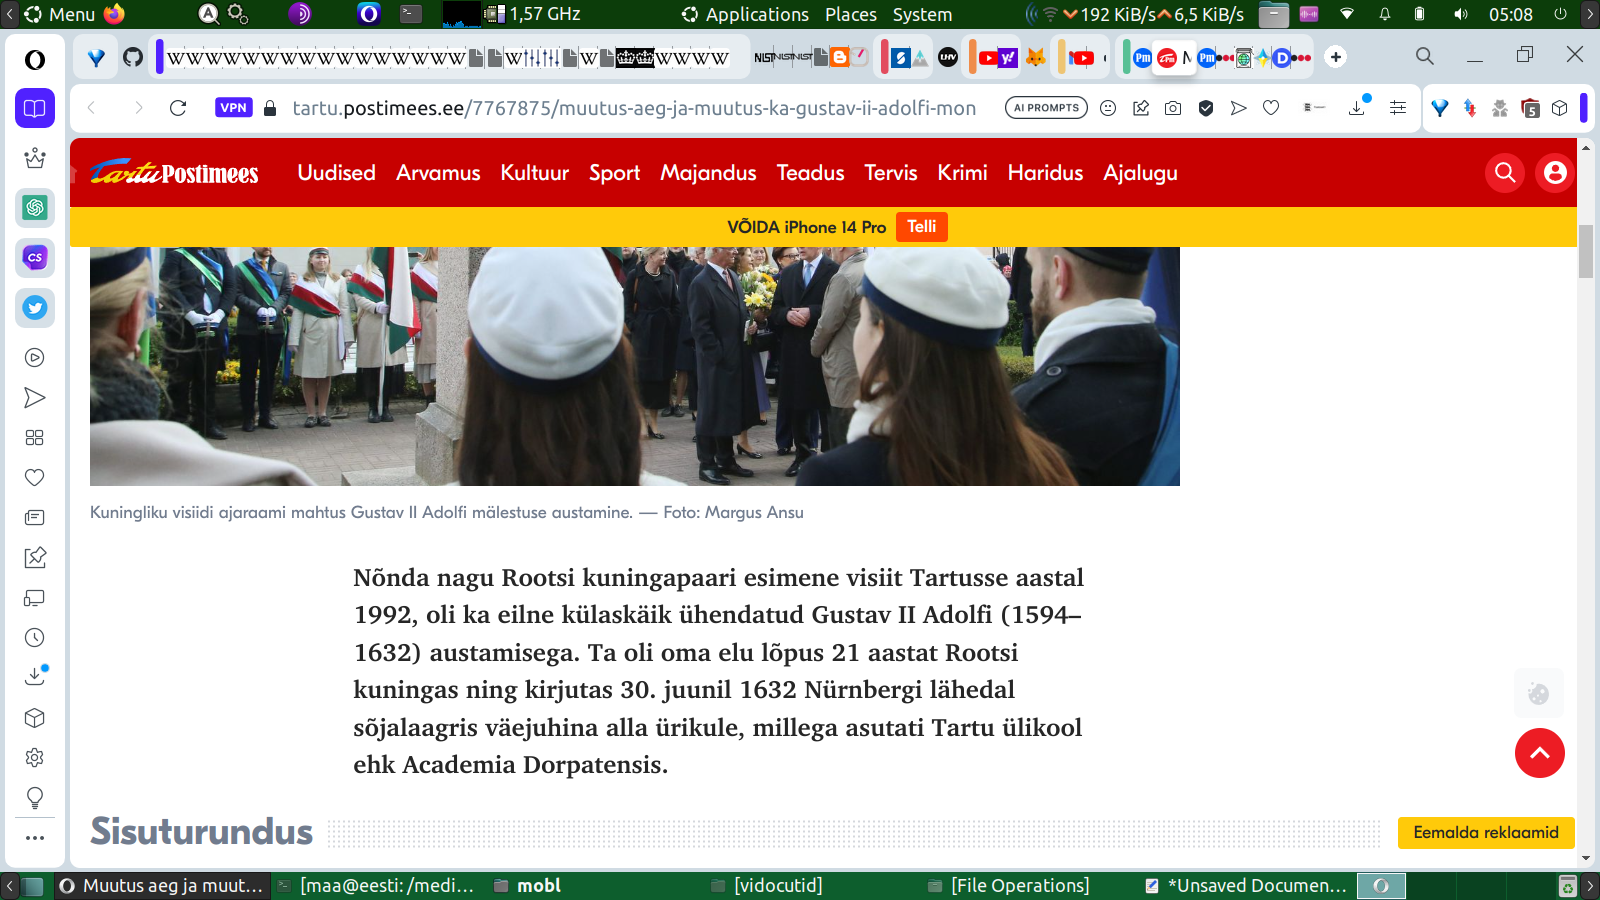Open the ChatGPT sidebar panel
Screen dimensions: 1600x900
35,208
